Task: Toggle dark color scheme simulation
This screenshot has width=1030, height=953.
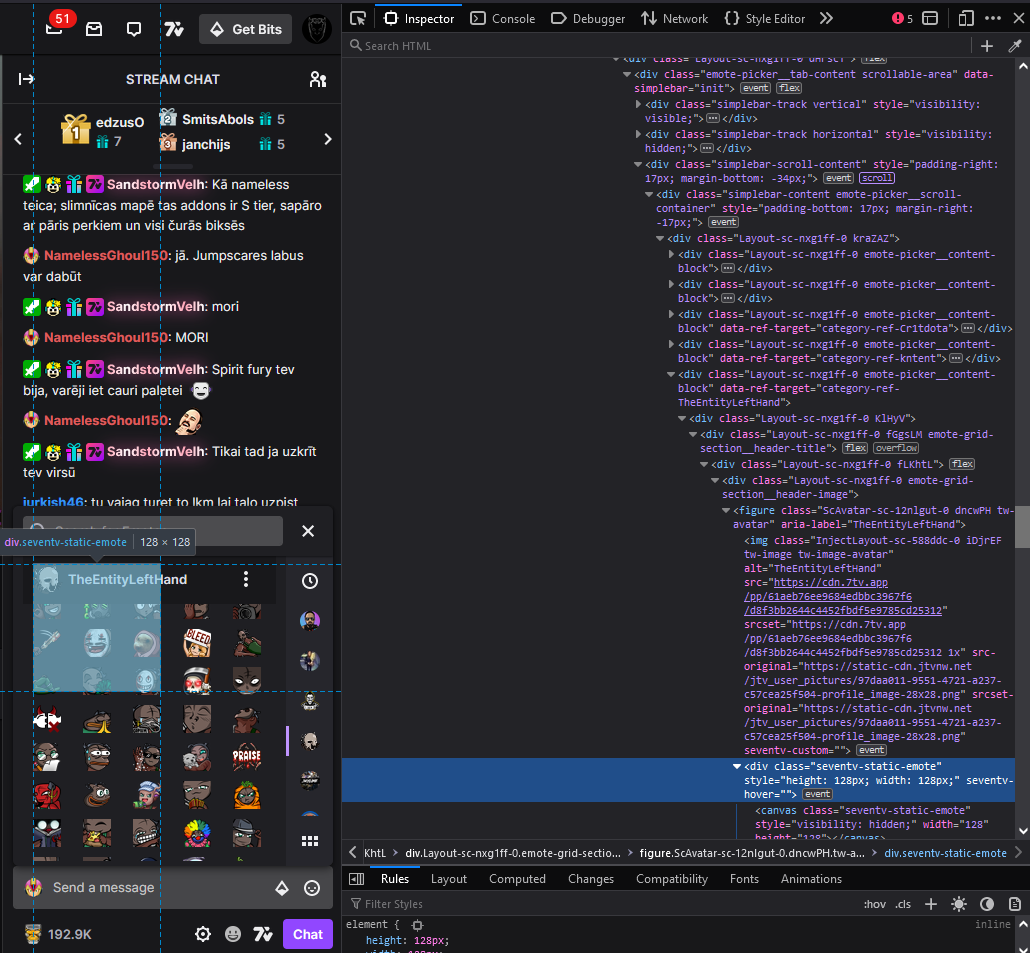Action: click(x=987, y=904)
